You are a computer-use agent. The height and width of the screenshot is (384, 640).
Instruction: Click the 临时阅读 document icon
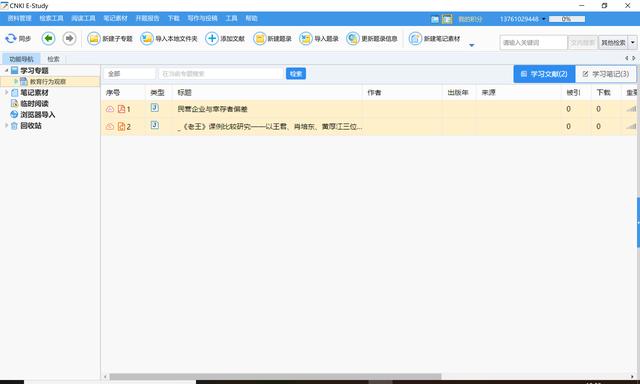click(14, 104)
